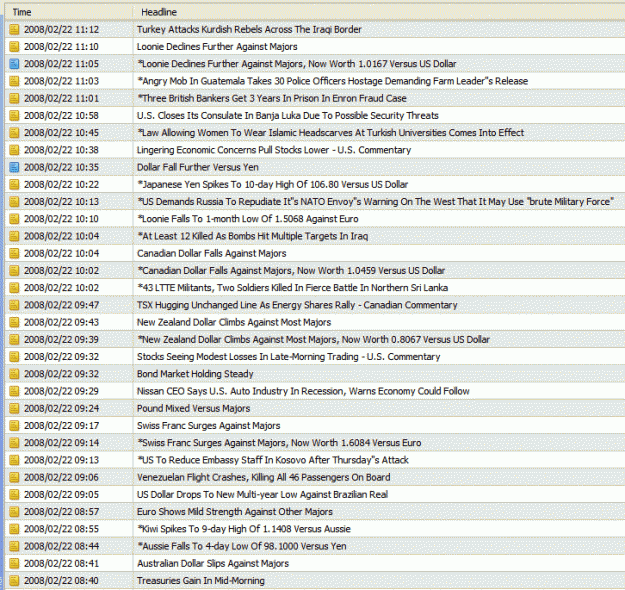
Task: Open headline Nissan CEO Says U.S. Auto Industry In Recession
Action: click(x=303, y=391)
